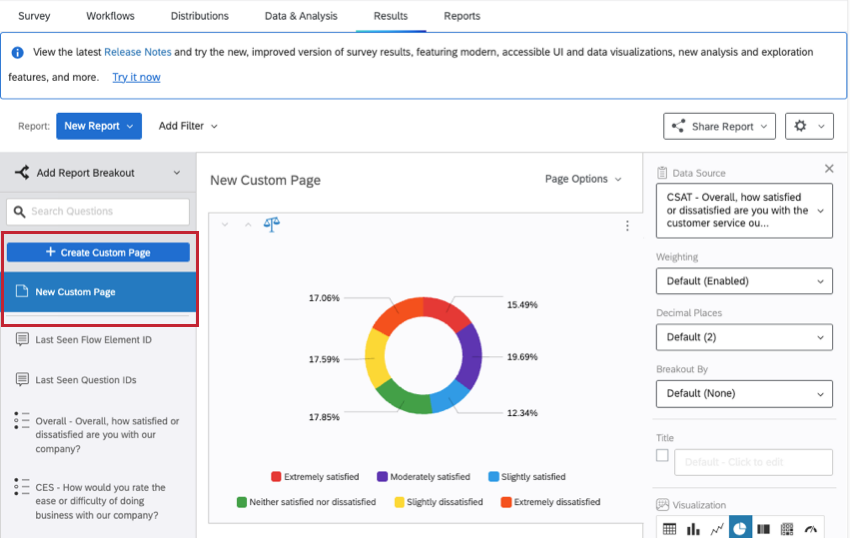The image size is (850, 538).
Task: Select the breakdown bar visualization icon
Action: click(x=763, y=529)
